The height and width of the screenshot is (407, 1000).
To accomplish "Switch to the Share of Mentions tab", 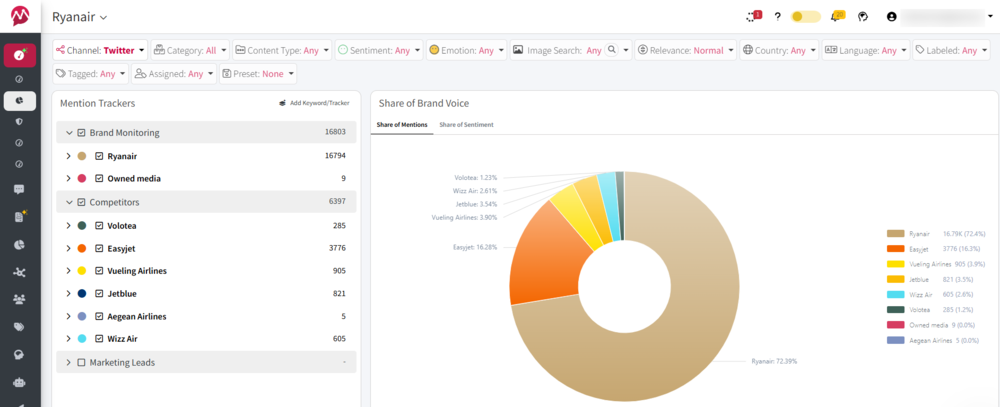I will [x=402, y=125].
